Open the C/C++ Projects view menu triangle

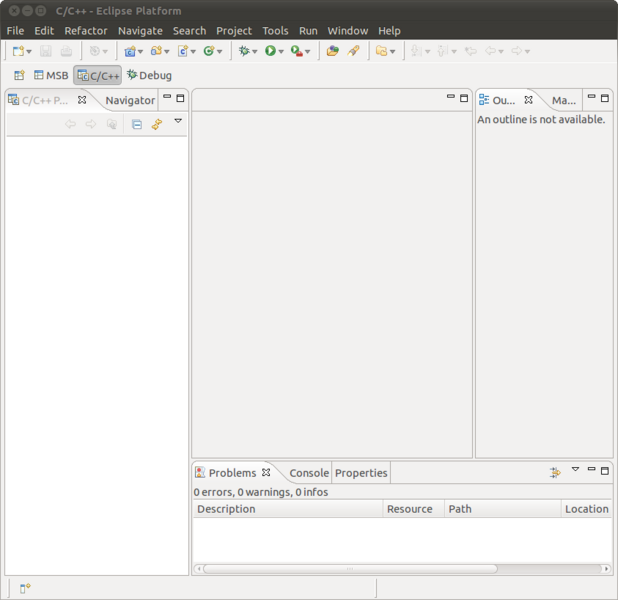(x=178, y=121)
